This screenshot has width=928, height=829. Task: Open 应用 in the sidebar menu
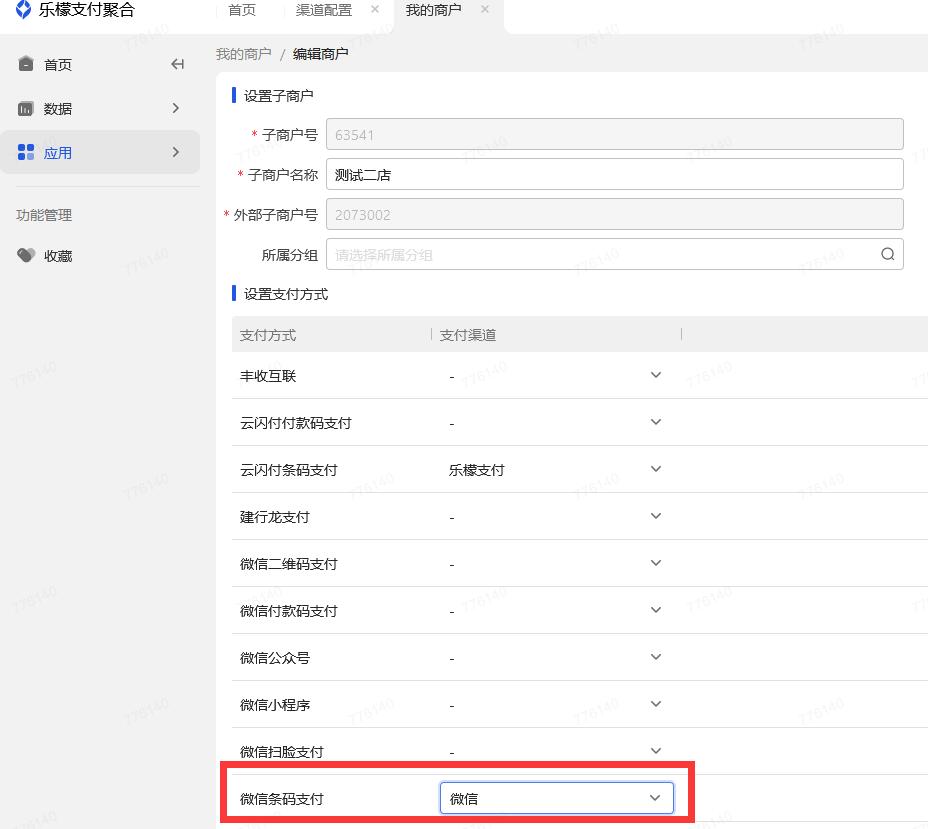coord(58,153)
